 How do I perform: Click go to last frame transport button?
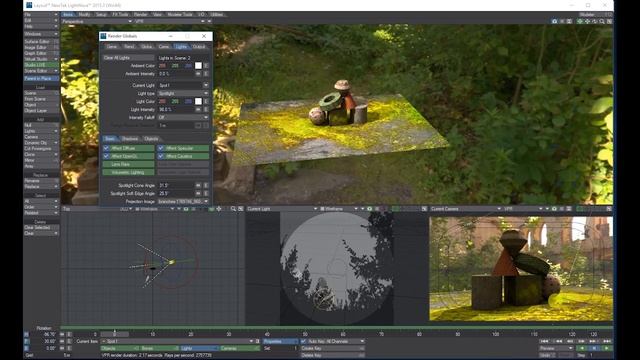(x=607, y=341)
